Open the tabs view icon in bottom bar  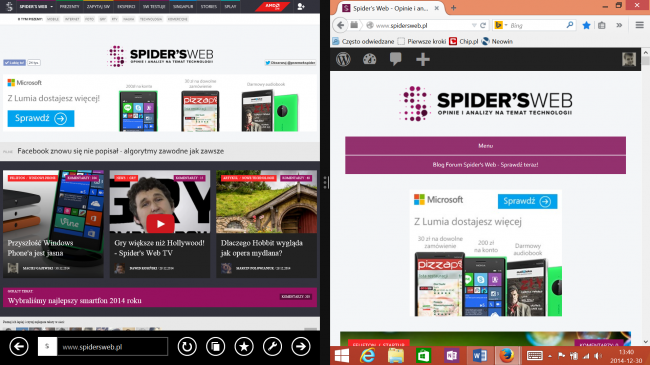(216, 346)
